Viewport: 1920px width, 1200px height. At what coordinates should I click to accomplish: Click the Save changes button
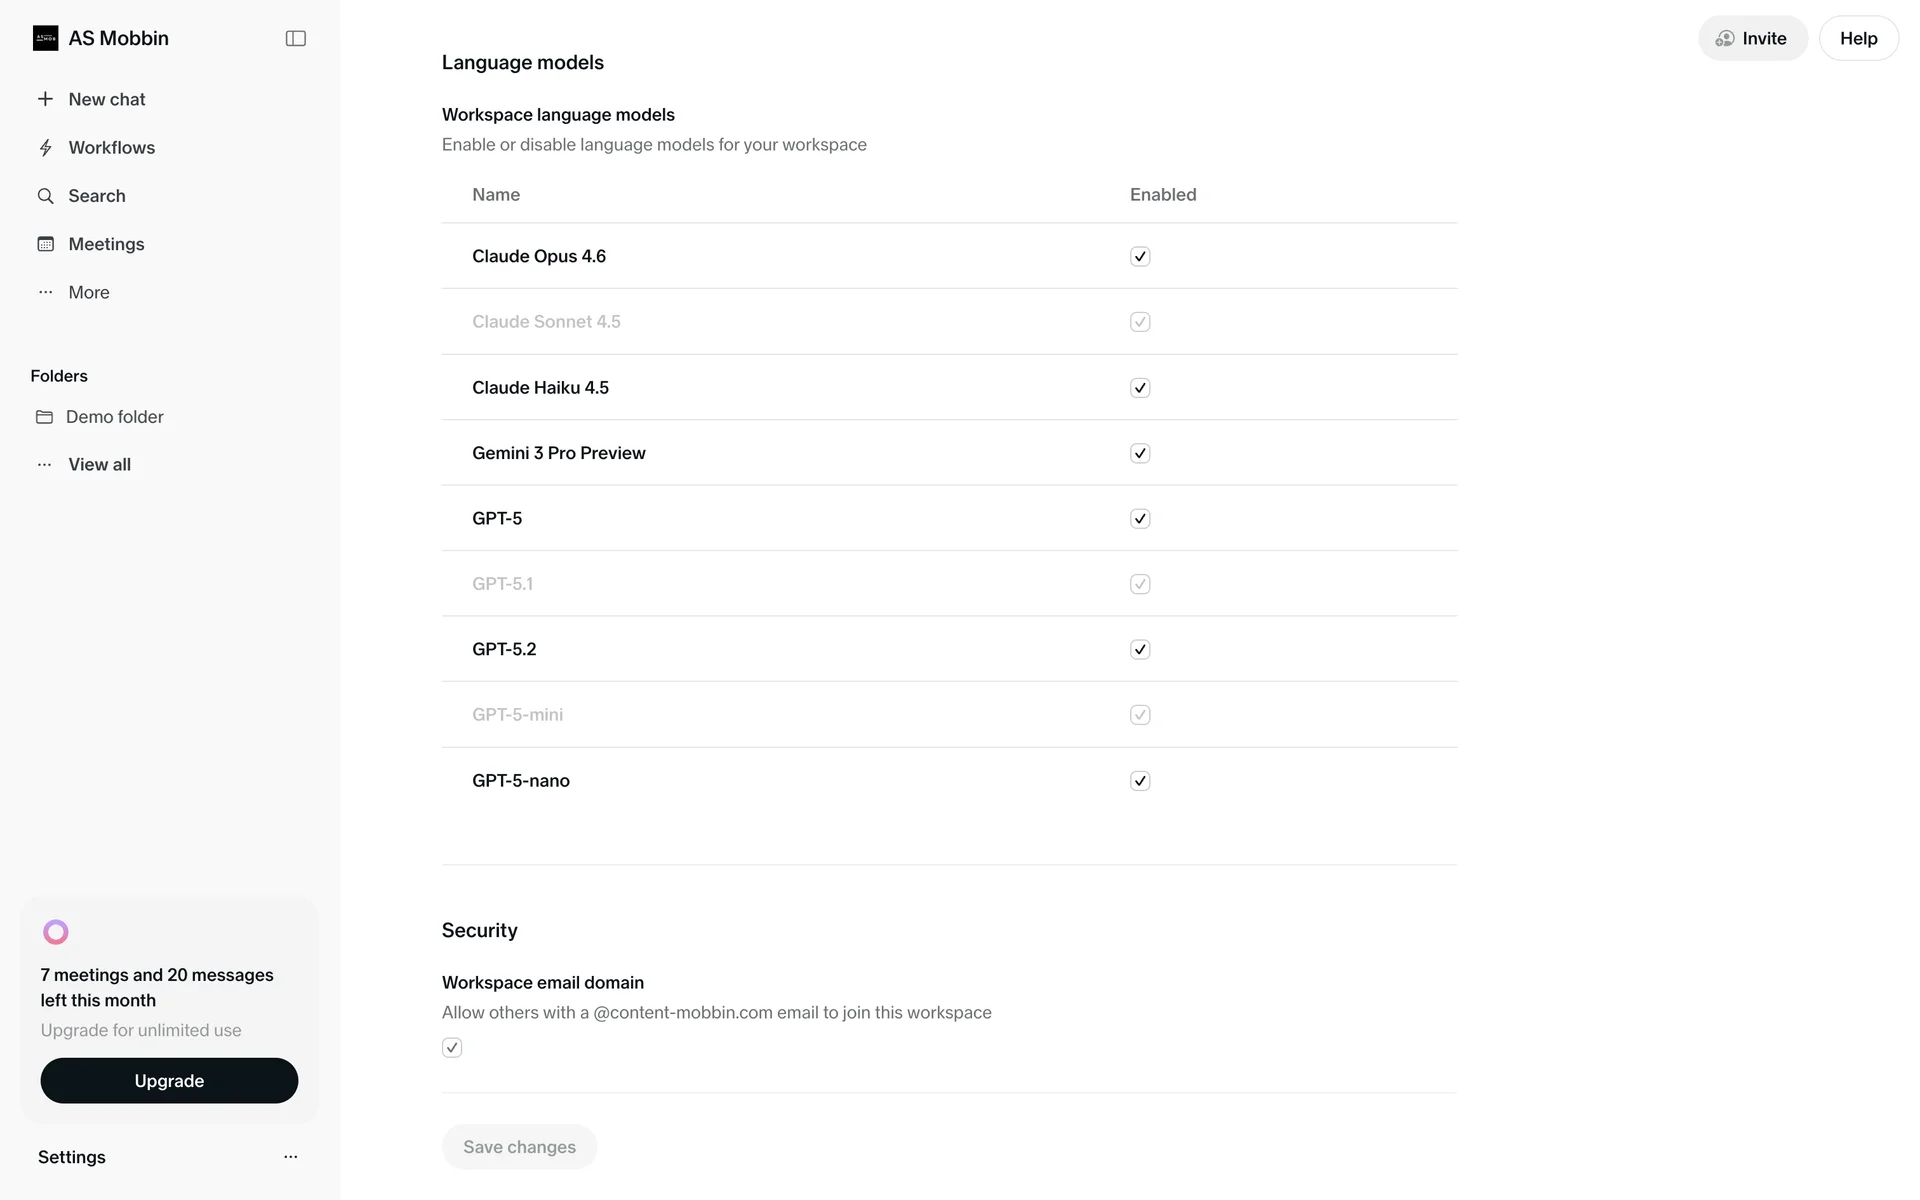pyautogui.click(x=519, y=1147)
